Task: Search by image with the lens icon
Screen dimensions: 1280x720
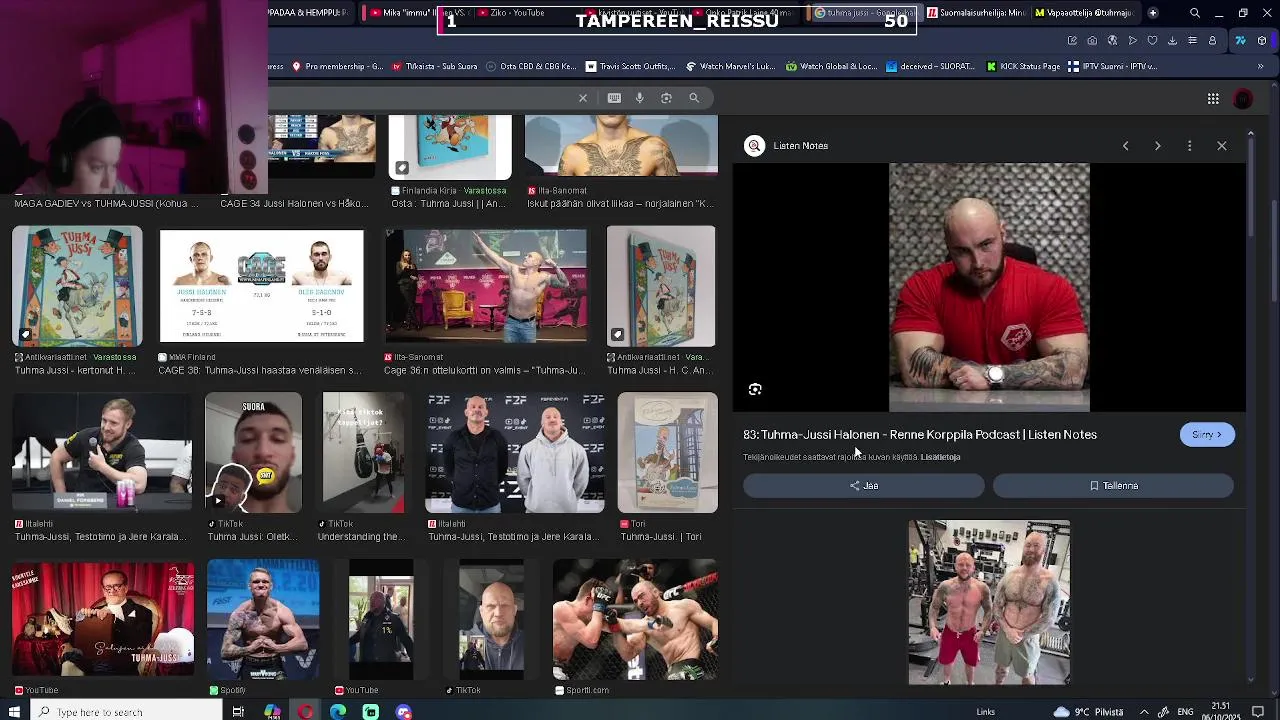Action: pos(666,98)
